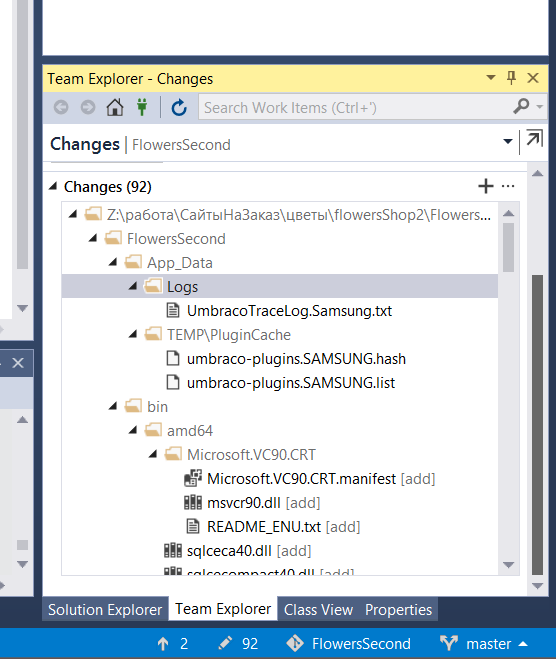This screenshot has height=659, width=556.
Task: Collapse the Microsoft.VC90.CRT folder node
Action: tap(153, 454)
